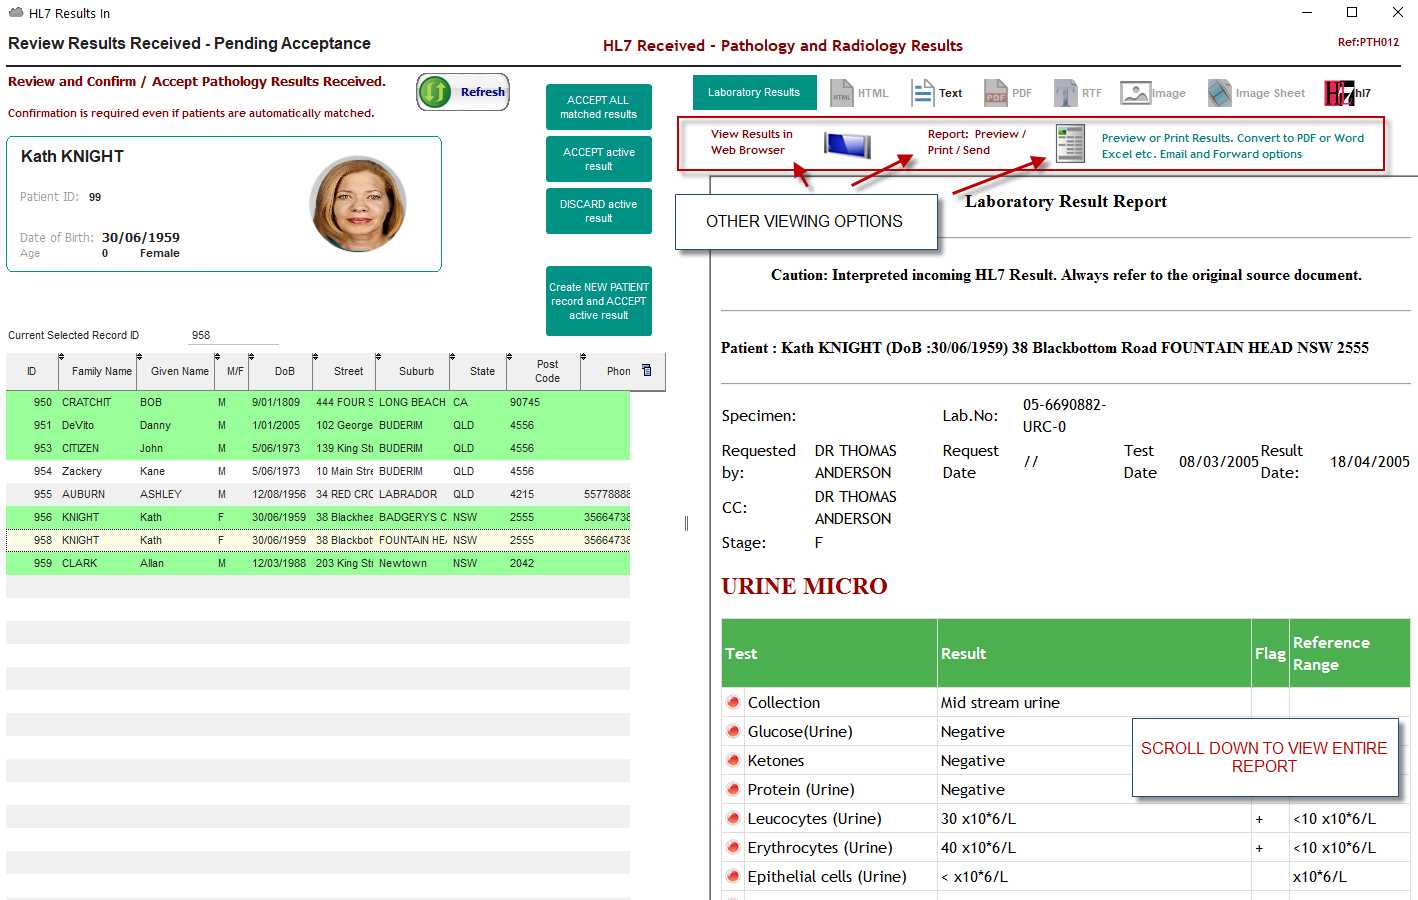Click Preview or Print Results convert link
The height and width of the screenshot is (900, 1418).
click(1232, 146)
